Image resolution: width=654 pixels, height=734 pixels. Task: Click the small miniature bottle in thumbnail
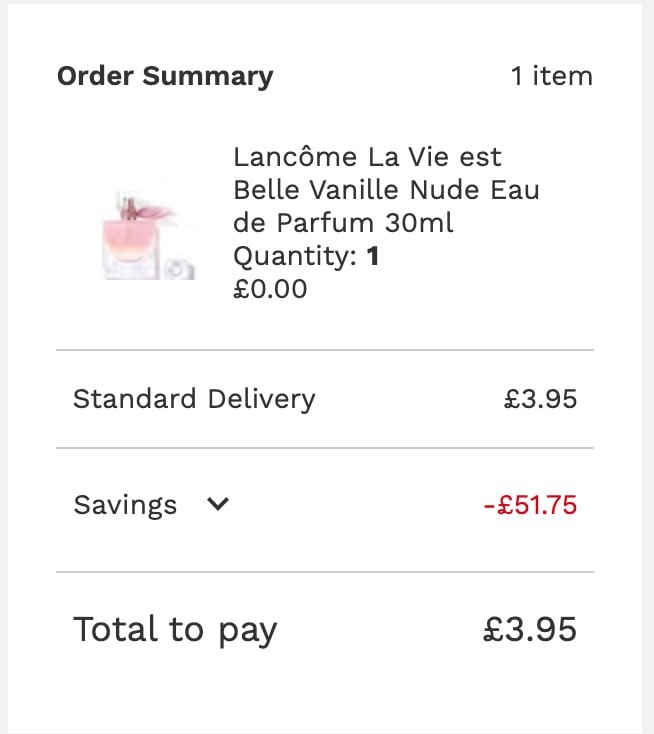pos(180,270)
